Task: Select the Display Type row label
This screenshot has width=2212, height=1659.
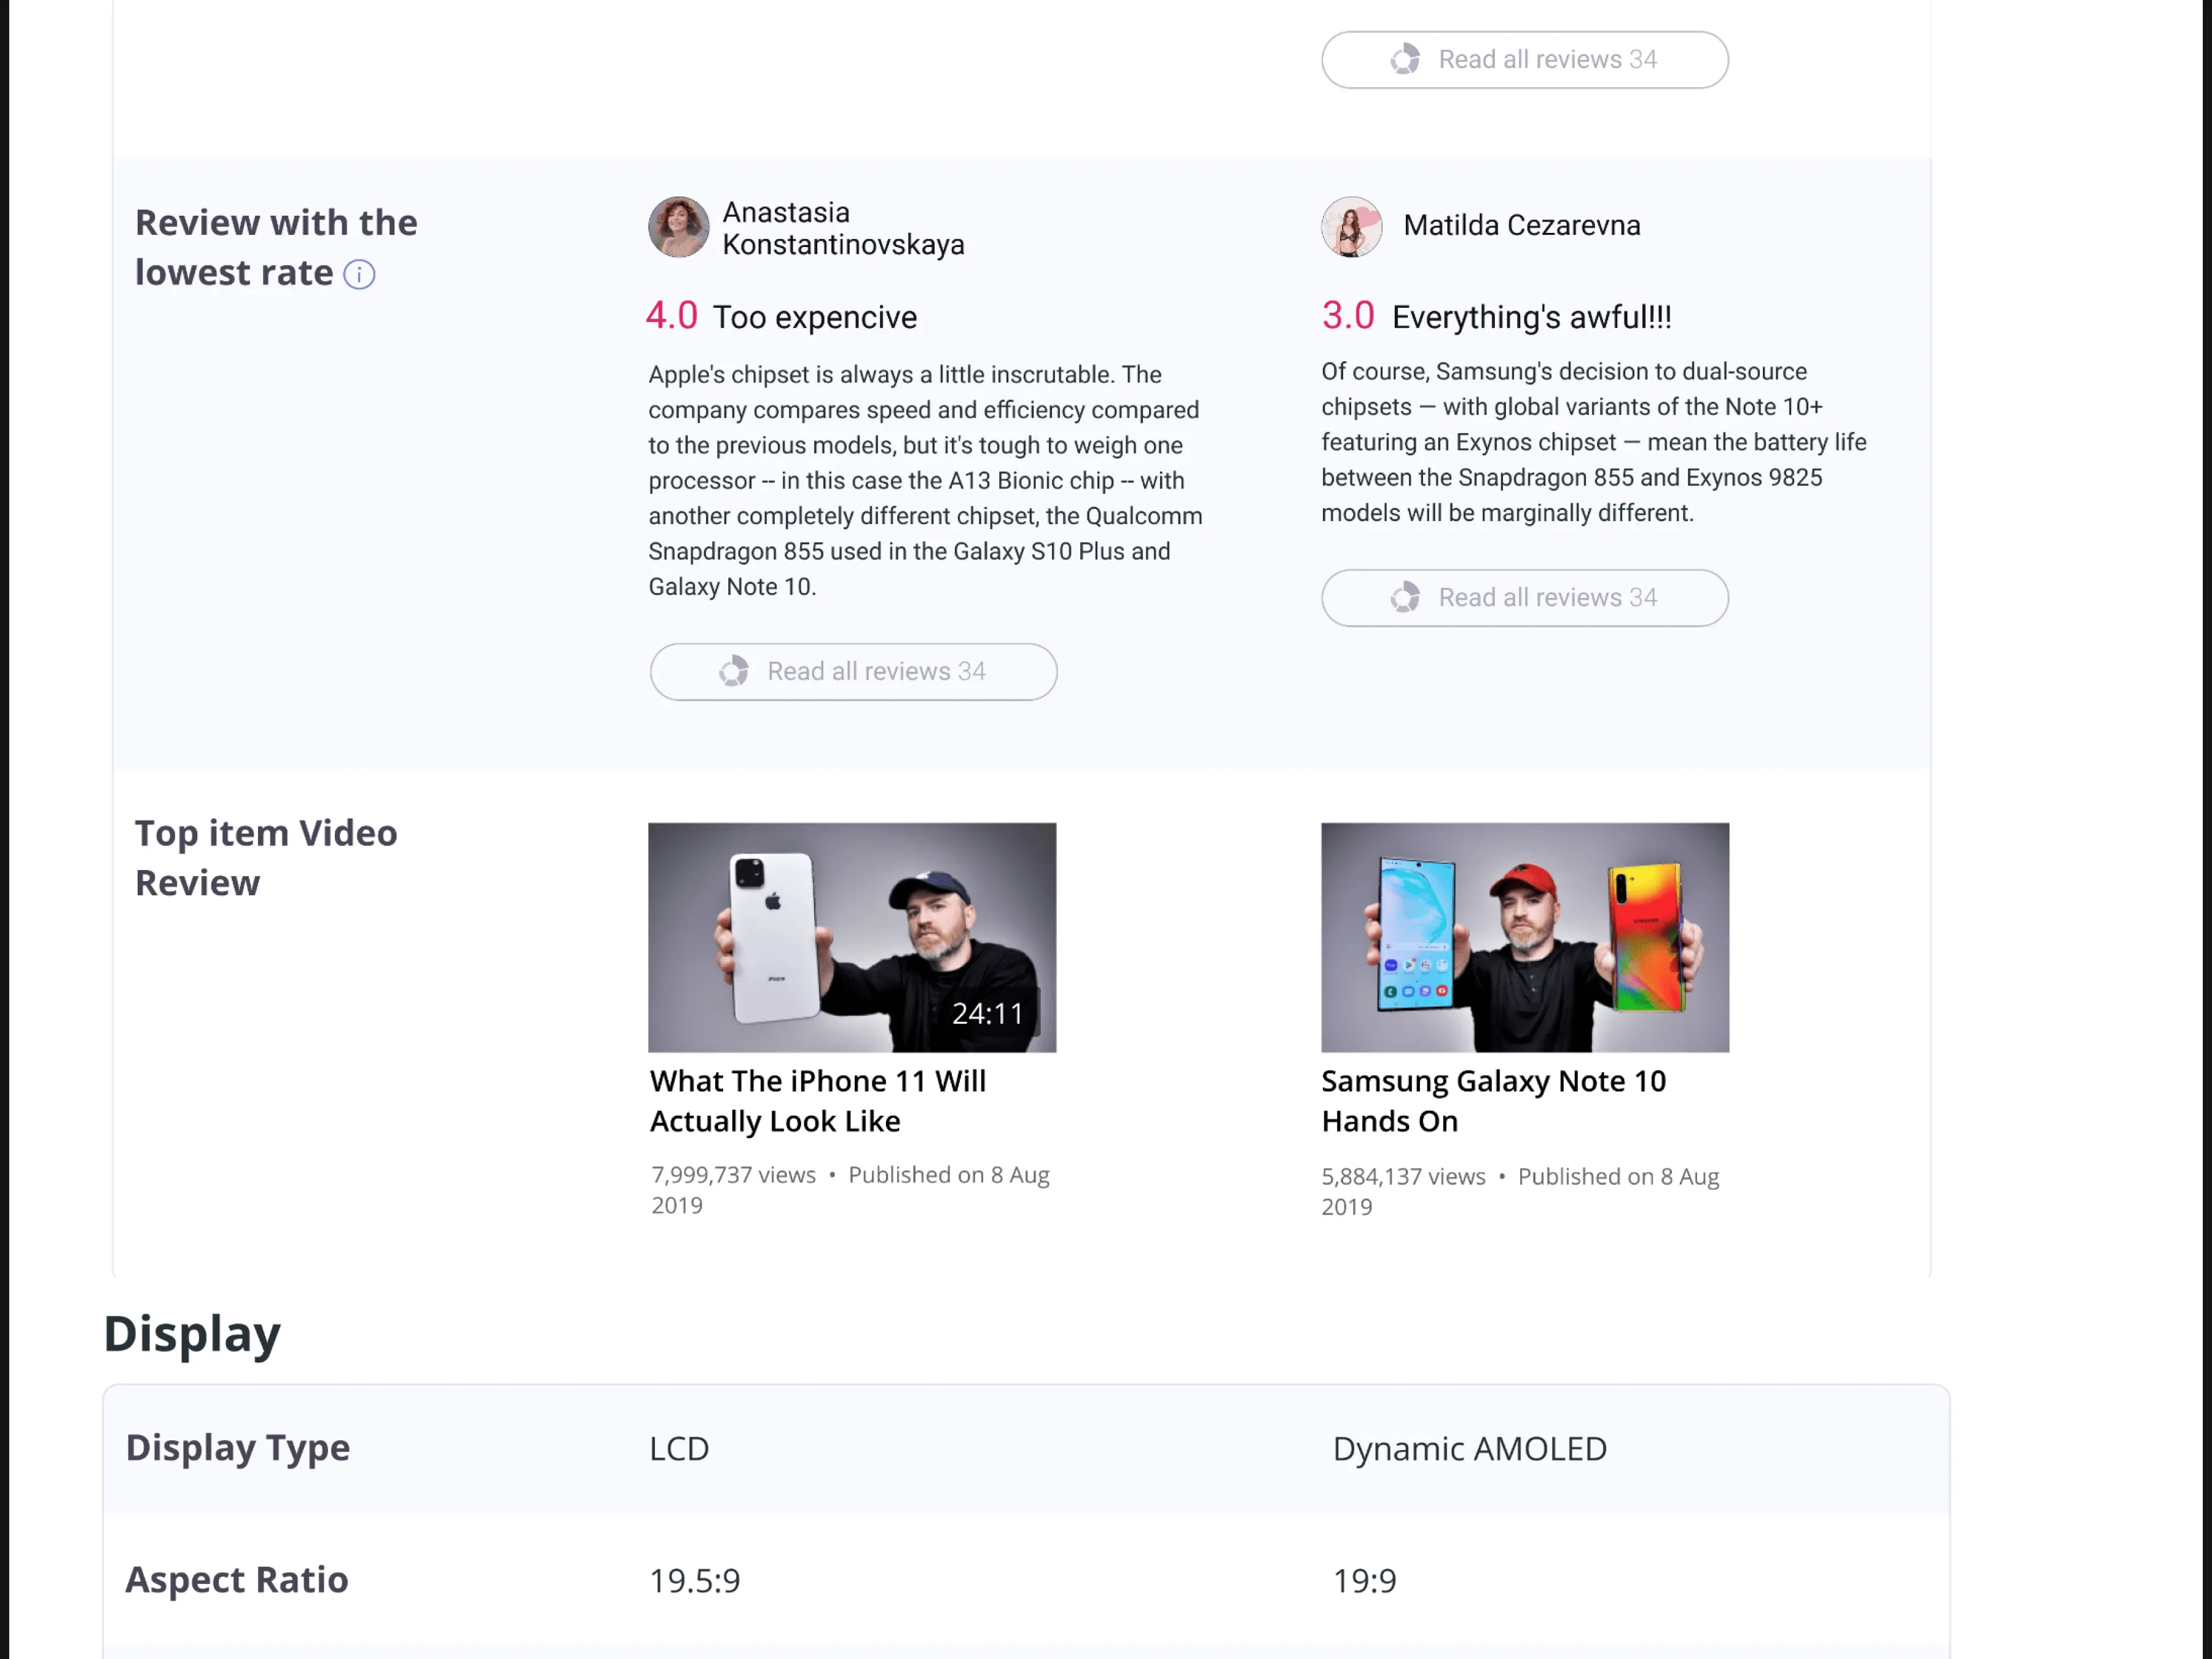Action: pos(238,1447)
